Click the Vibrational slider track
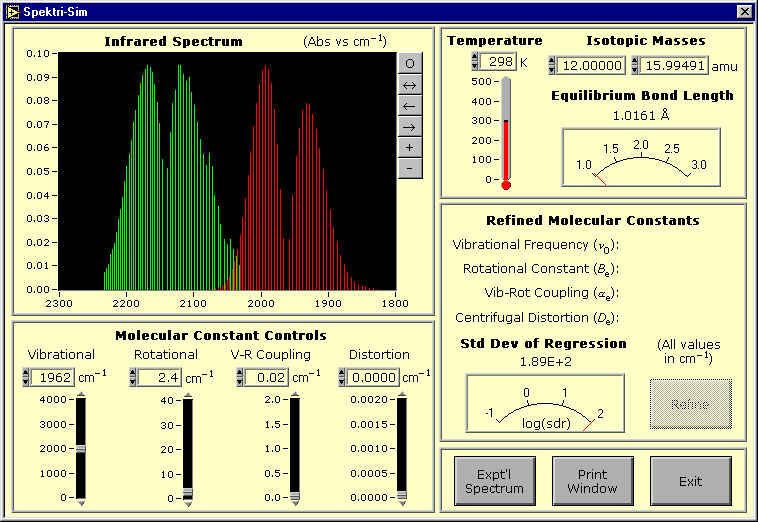The width and height of the screenshot is (758, 522). coord(81,447)
